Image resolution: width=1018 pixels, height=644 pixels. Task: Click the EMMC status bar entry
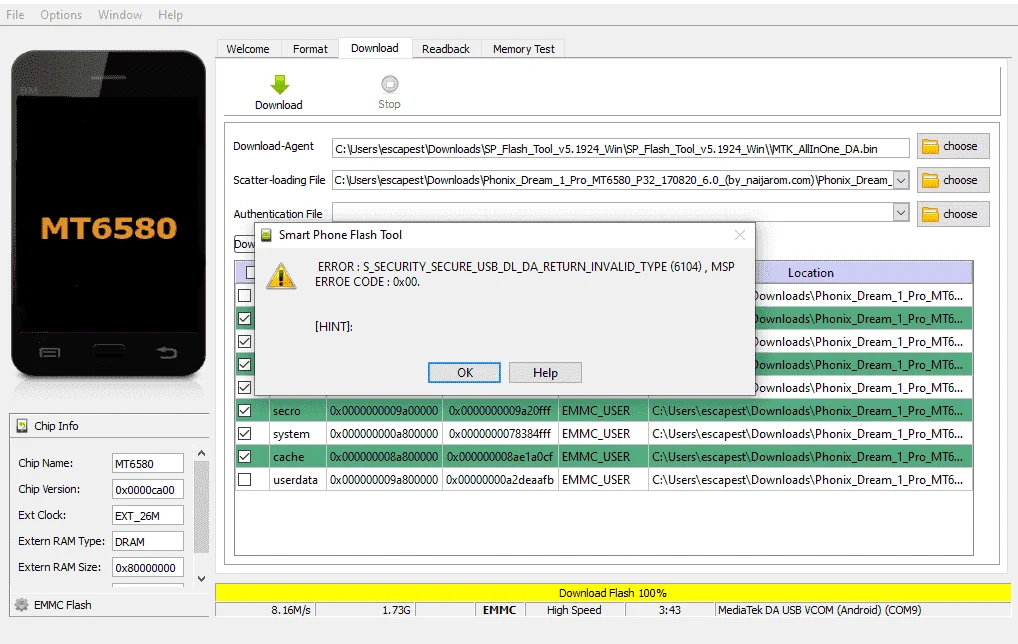(499, 610)
